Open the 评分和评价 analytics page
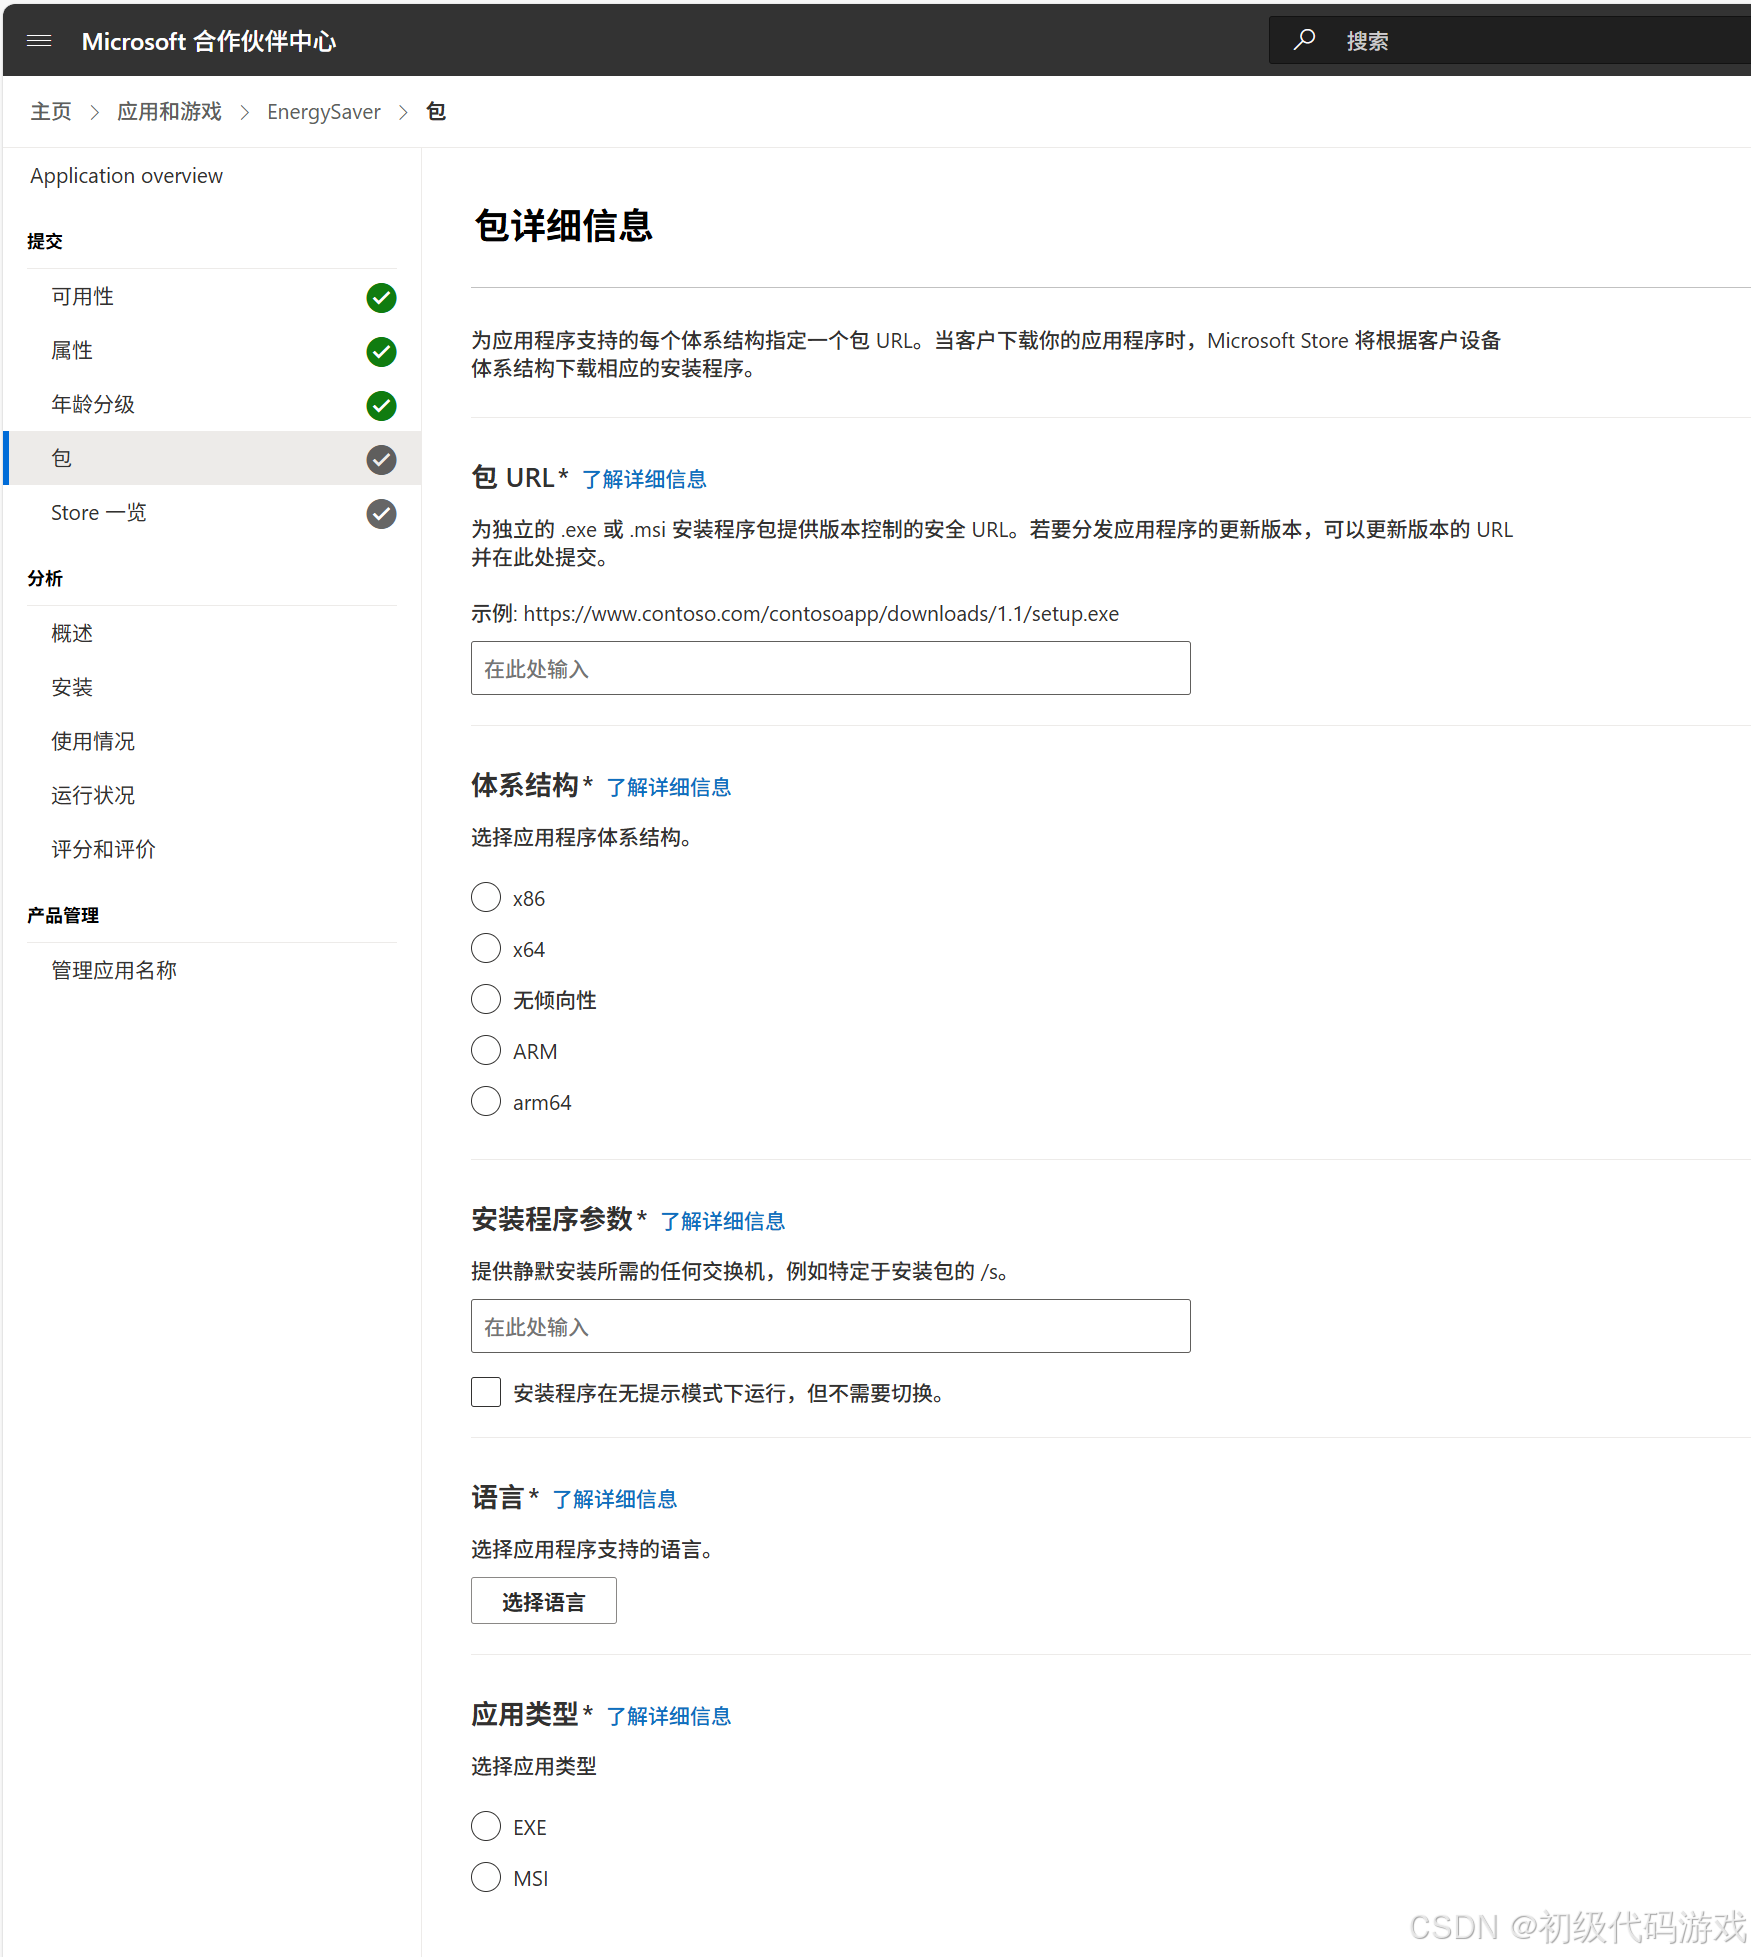This screenshot has height=1957, width=1751. tap(104, 850)
